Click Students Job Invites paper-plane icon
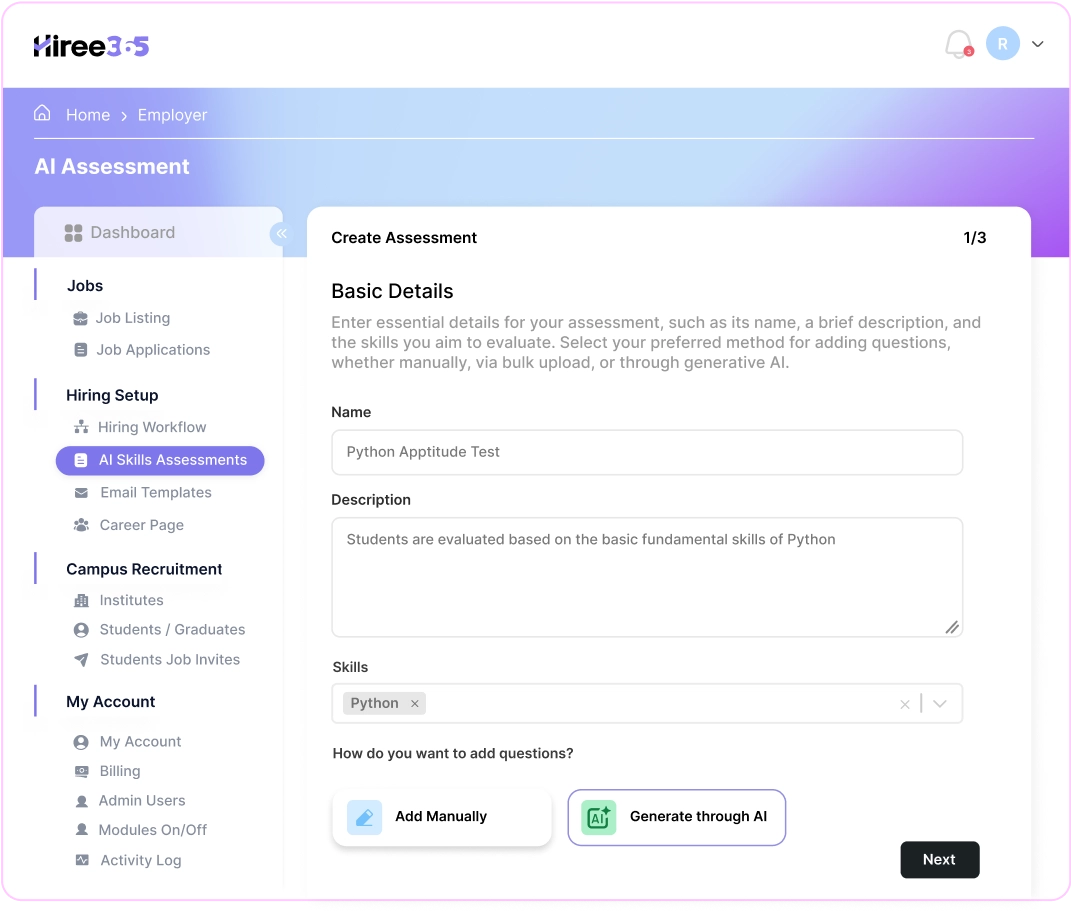 click(x=81, y=660)
